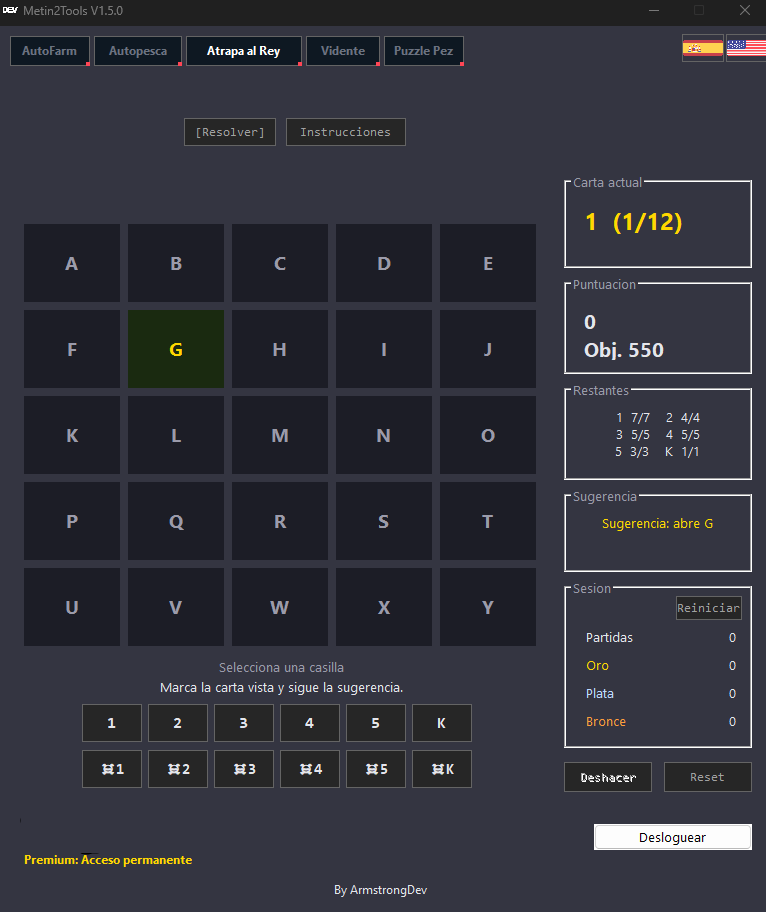Click the "Premium: Acceso permanente" label
766x912 pixels.
pos(108,860)
